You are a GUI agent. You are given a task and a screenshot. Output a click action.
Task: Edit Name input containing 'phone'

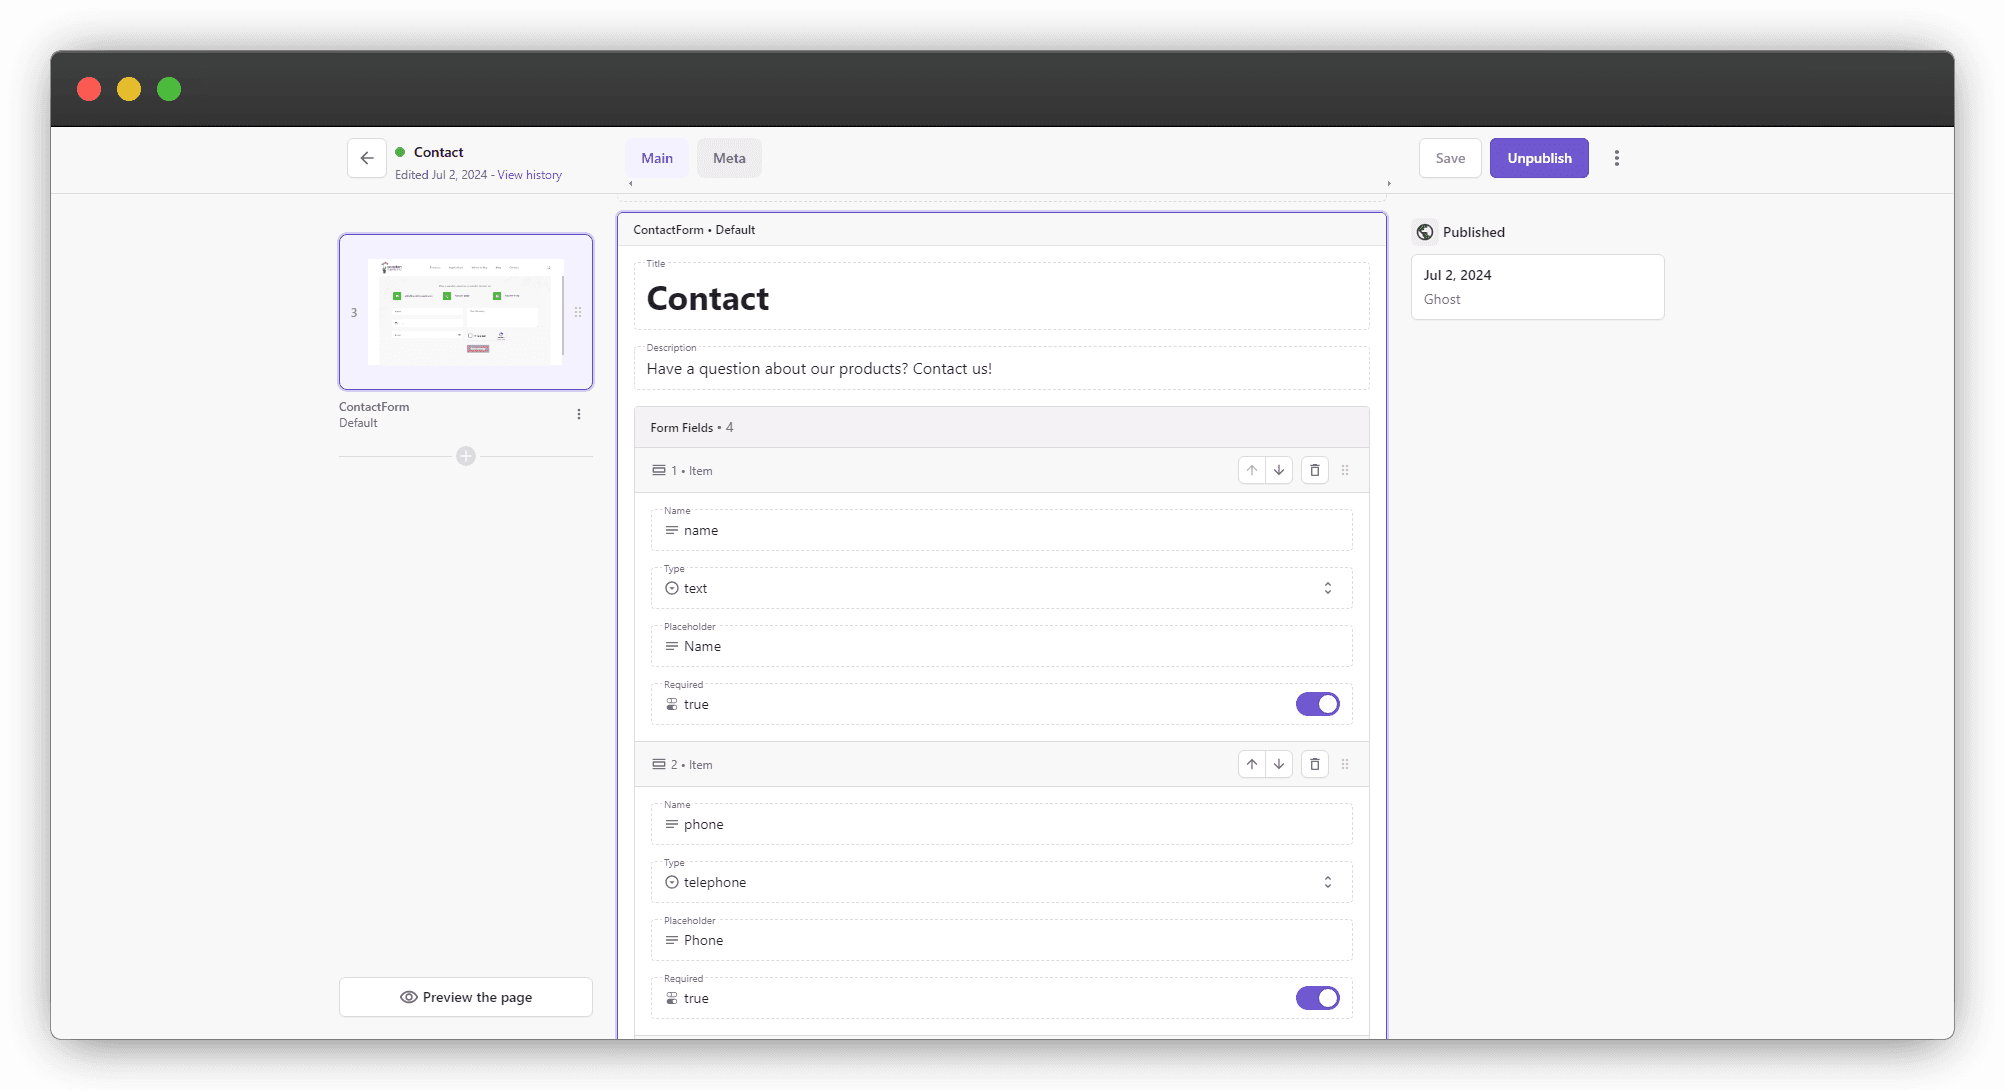(x=1002, y=824)
